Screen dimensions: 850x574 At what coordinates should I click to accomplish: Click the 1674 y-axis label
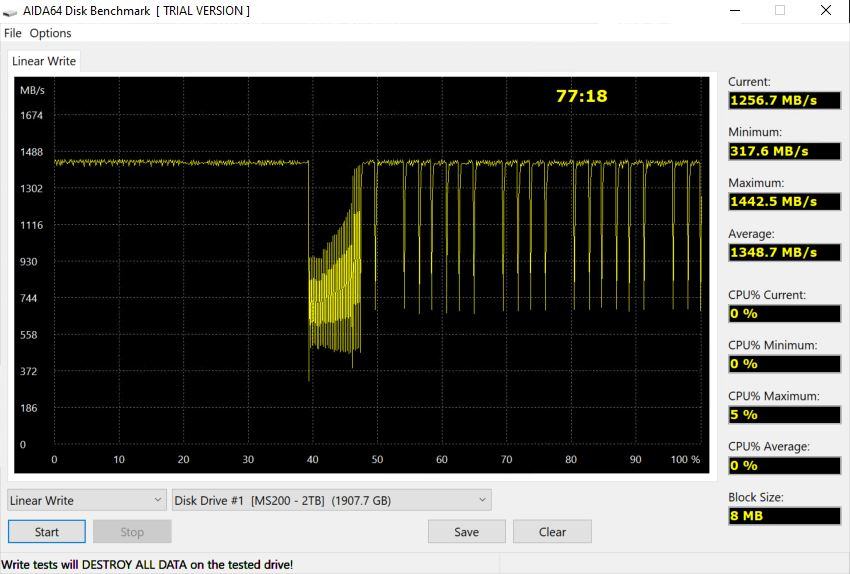31,115
